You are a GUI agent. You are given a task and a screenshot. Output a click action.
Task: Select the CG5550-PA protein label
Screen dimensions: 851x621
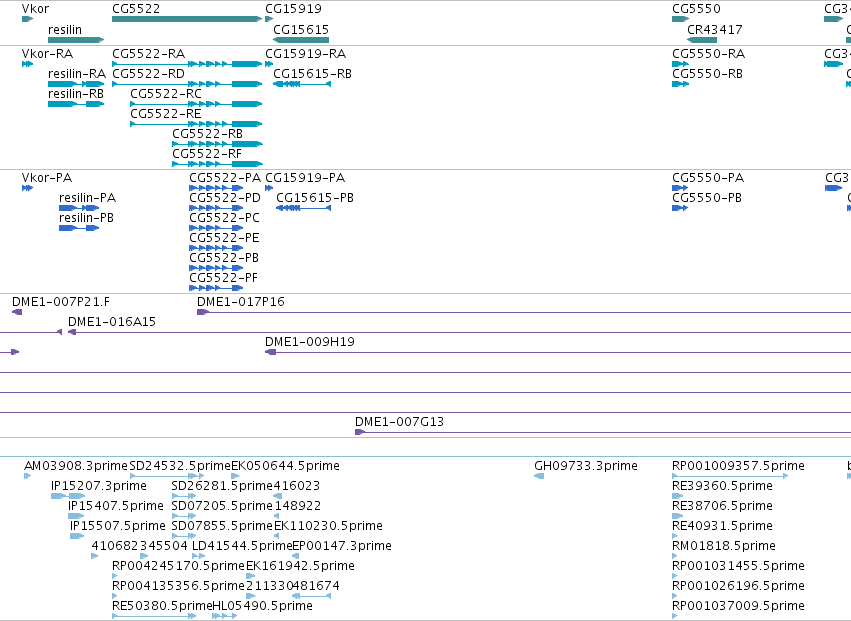[708, 178]
